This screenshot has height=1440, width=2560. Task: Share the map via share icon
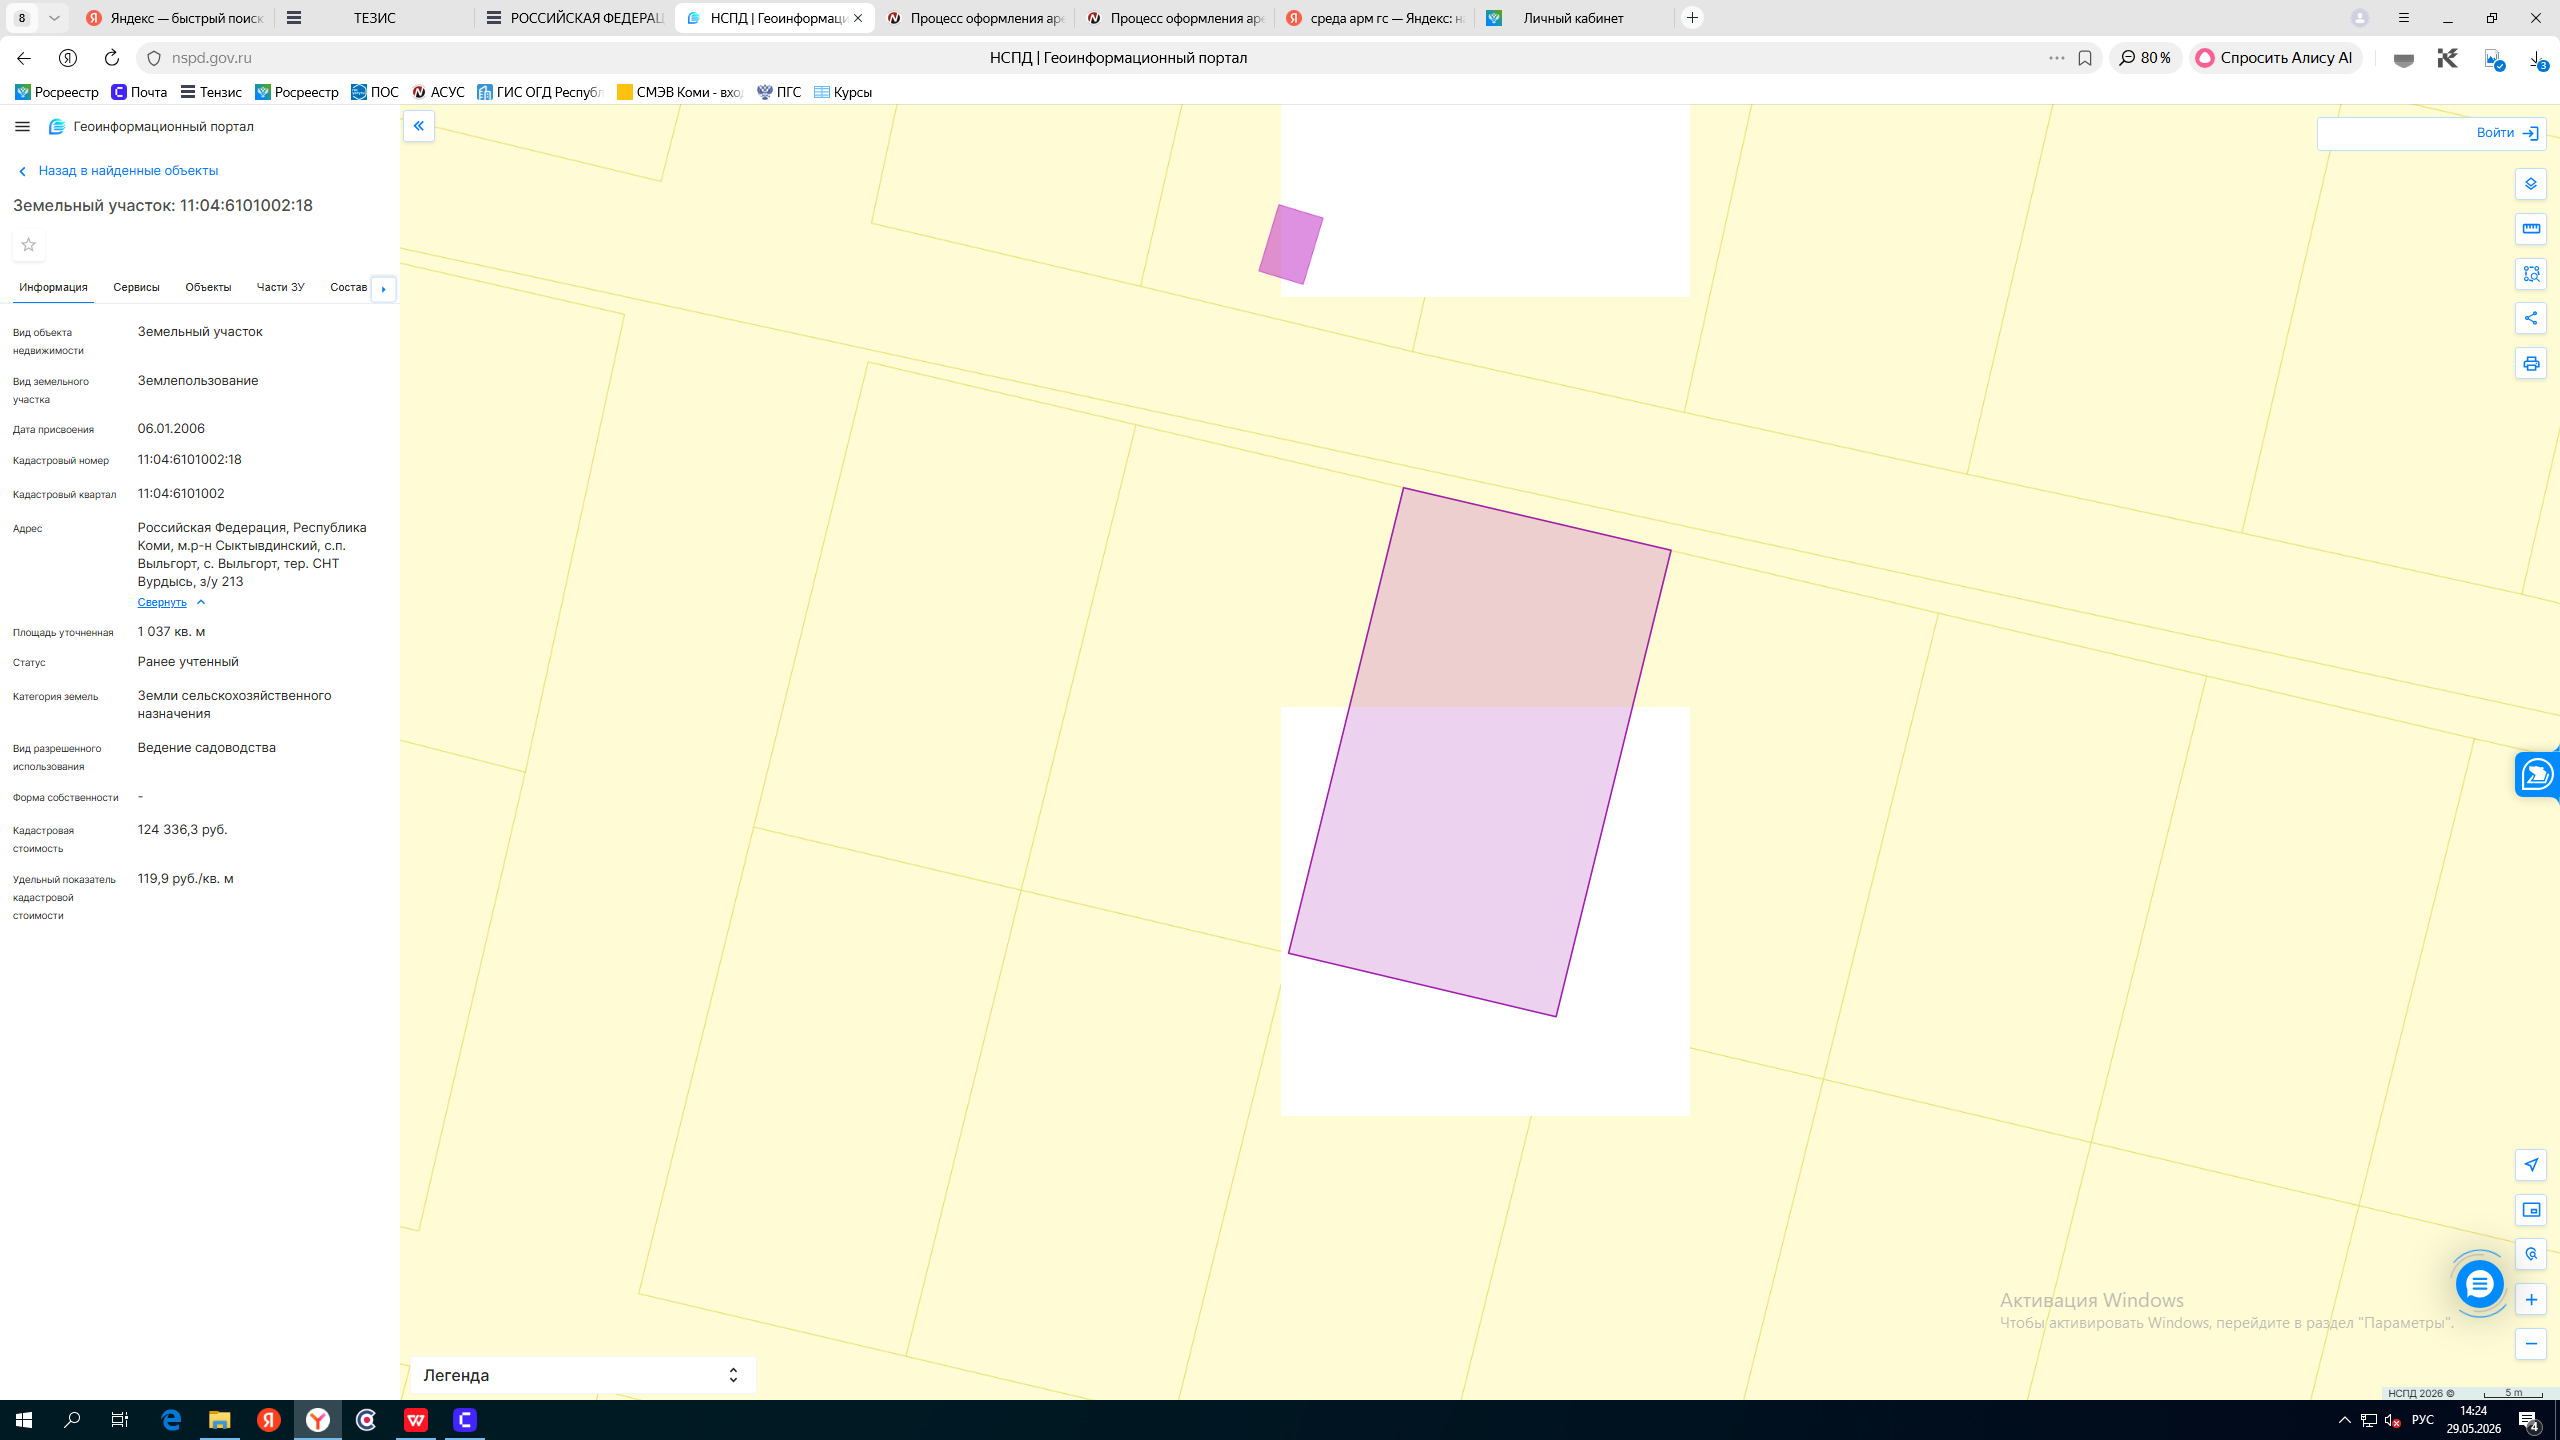click(2531, 319)
